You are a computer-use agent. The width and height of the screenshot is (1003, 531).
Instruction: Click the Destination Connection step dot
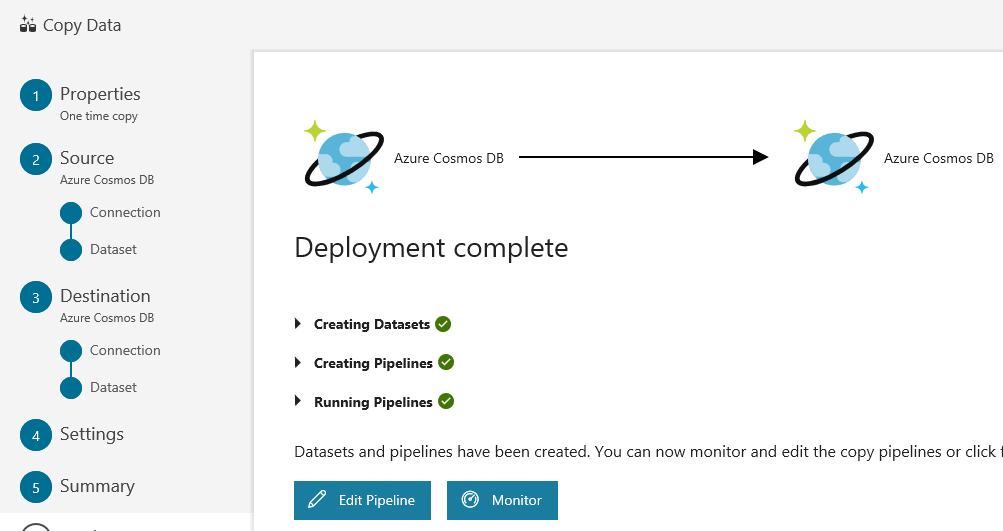[x=71, y=351]
